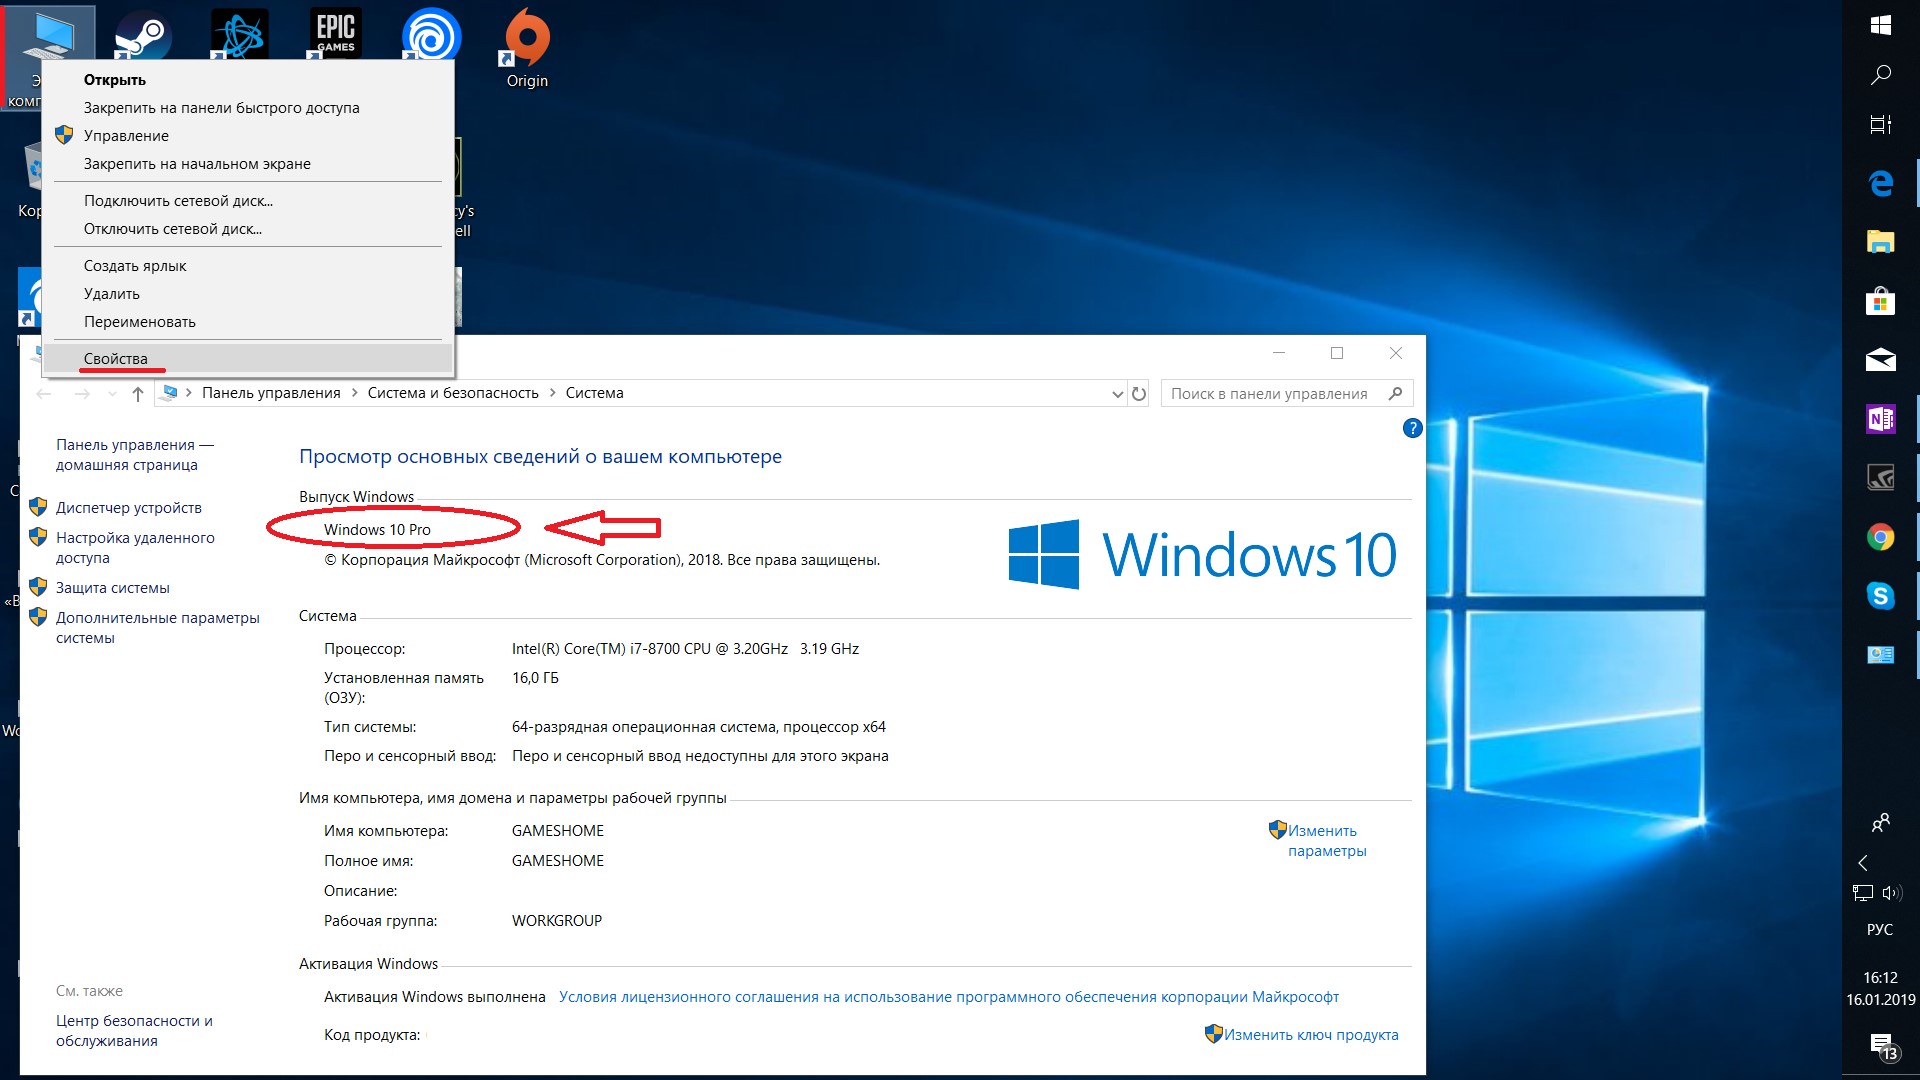Select Свойства in the context menu
The height and width of the screenshot is (1080, 1920).
pyautogui.click(x=116, y=359)
